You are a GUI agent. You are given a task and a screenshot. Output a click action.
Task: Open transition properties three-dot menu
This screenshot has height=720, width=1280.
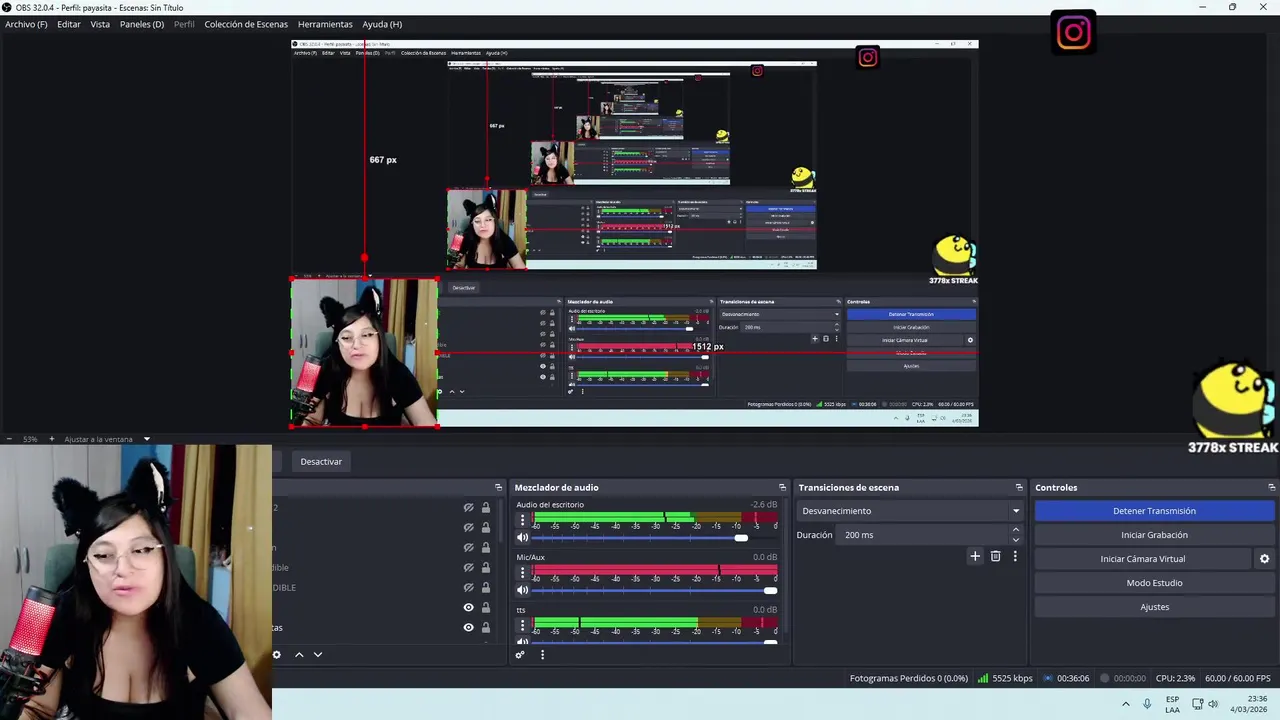pos(1015,556)
